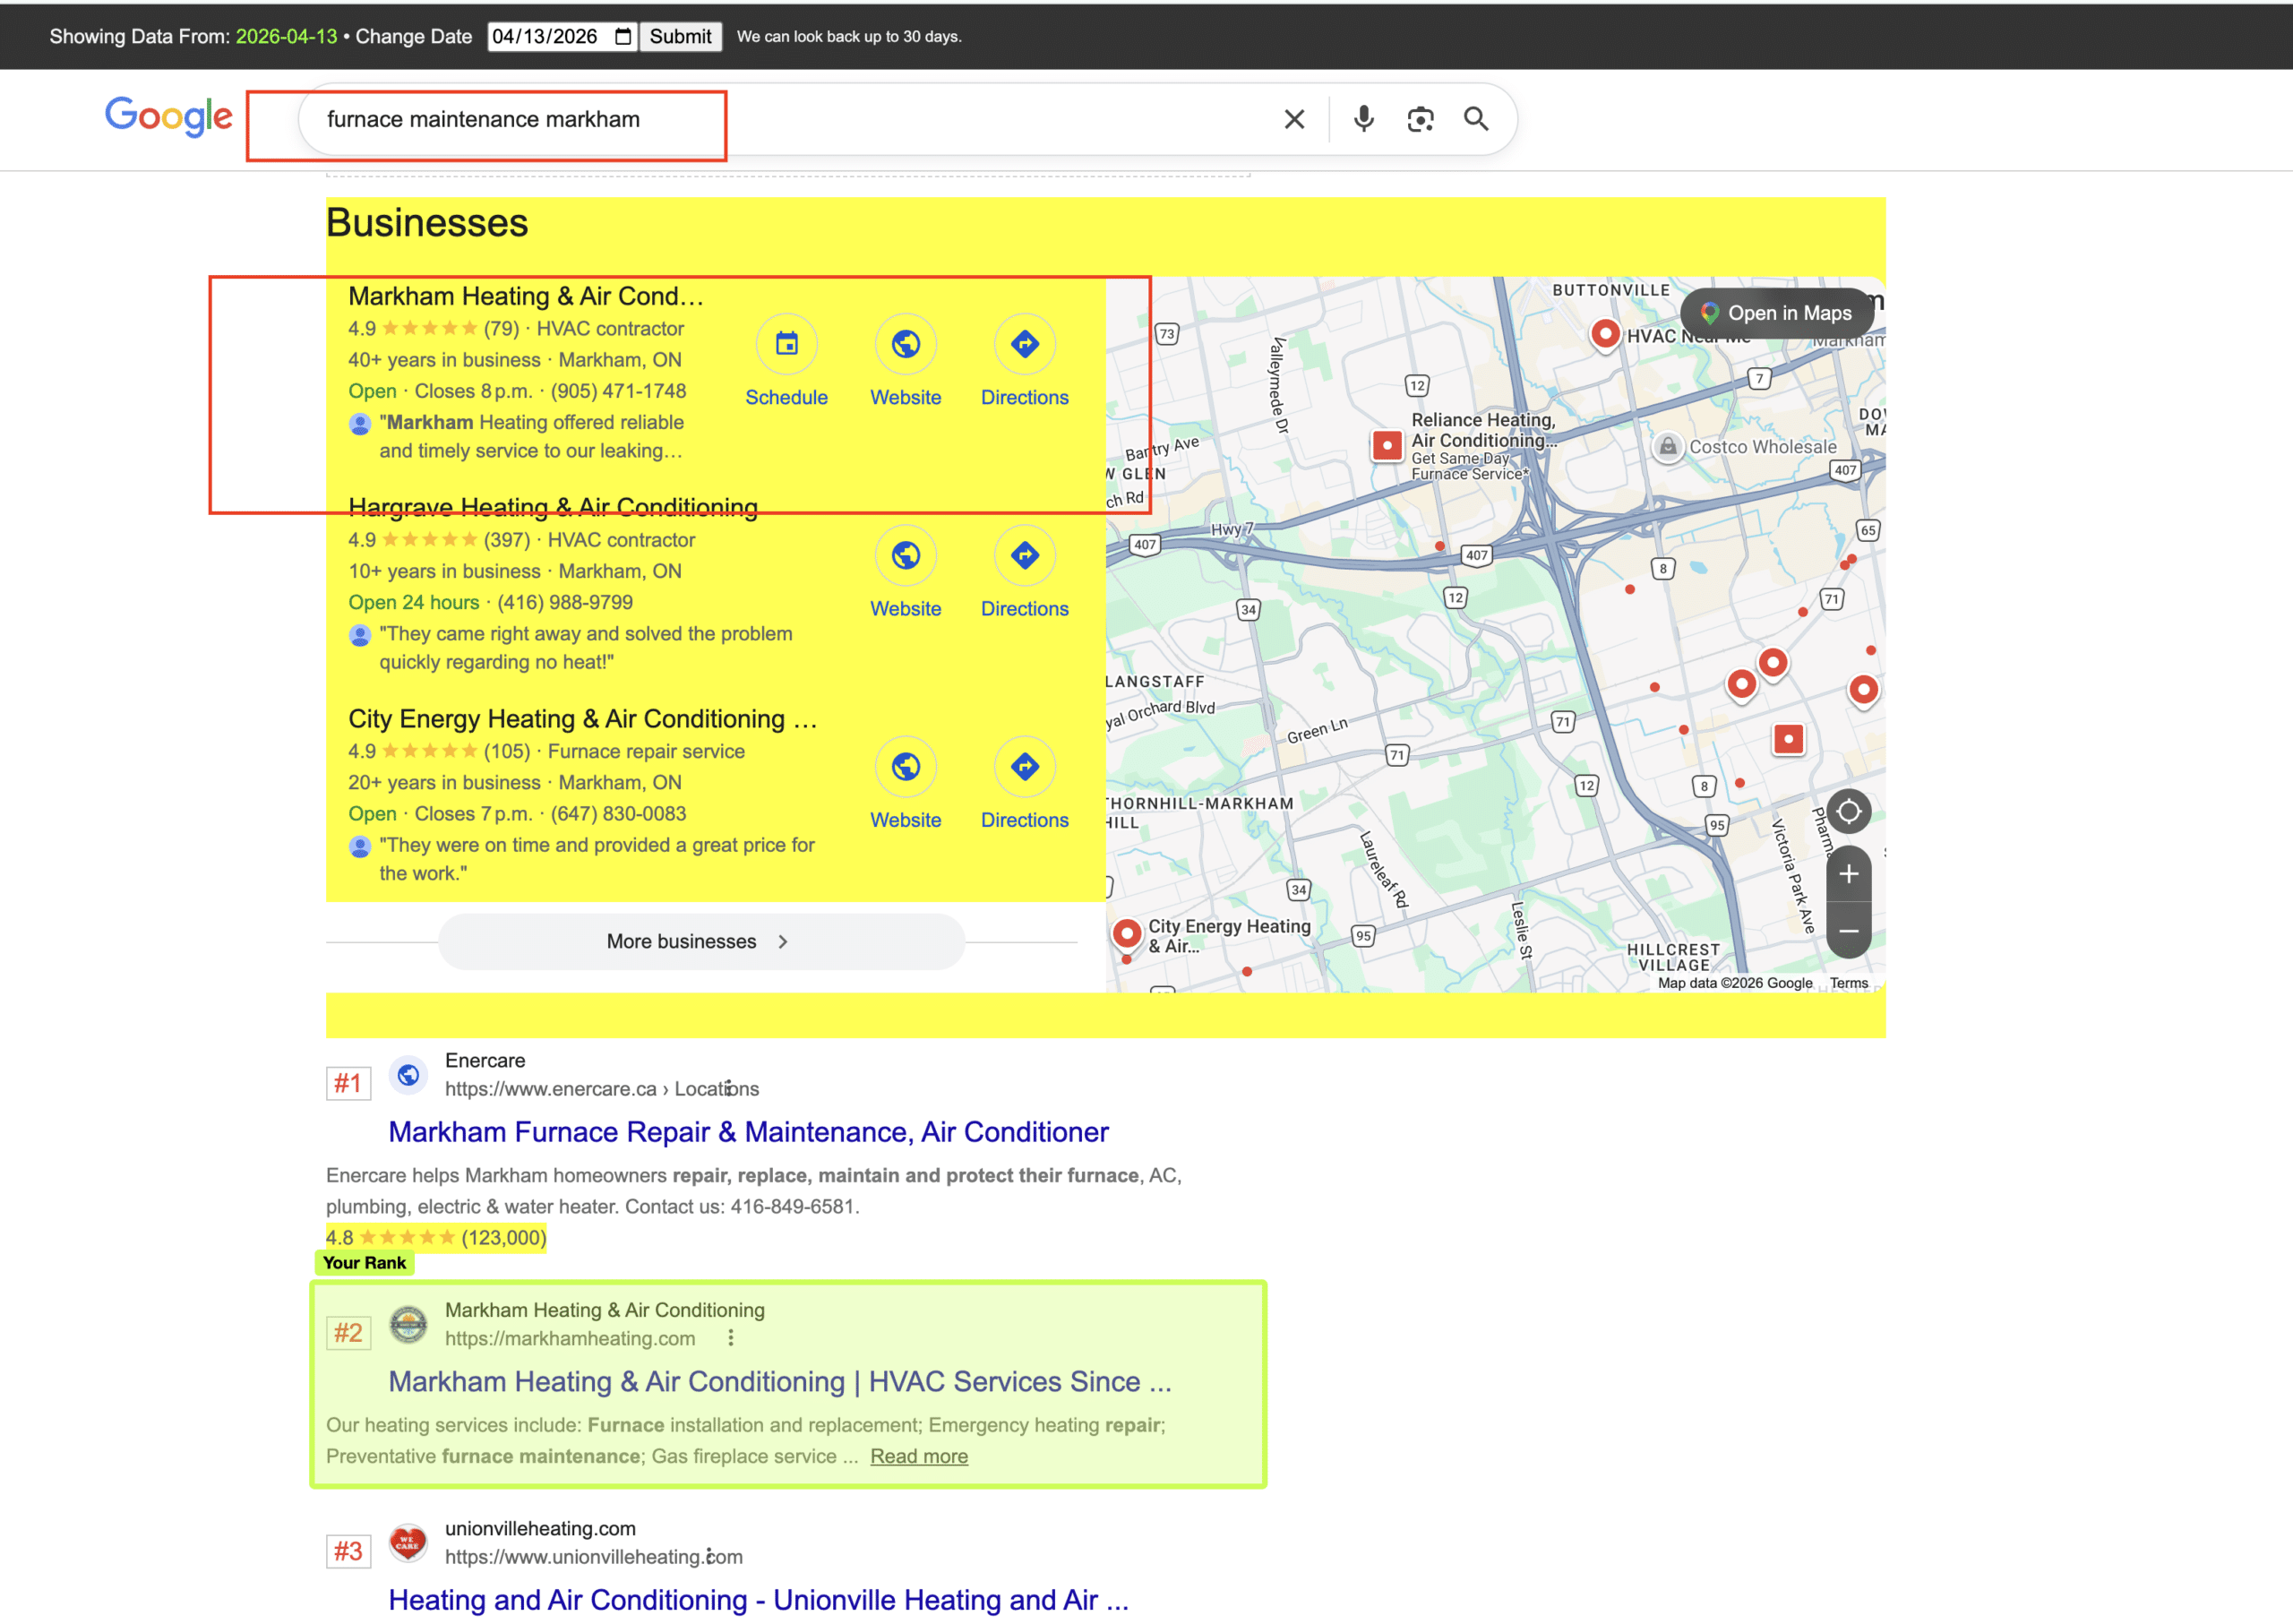Click the #3 rank badge
This screenshot has width=2293, height=1624.
(348, 1551)
